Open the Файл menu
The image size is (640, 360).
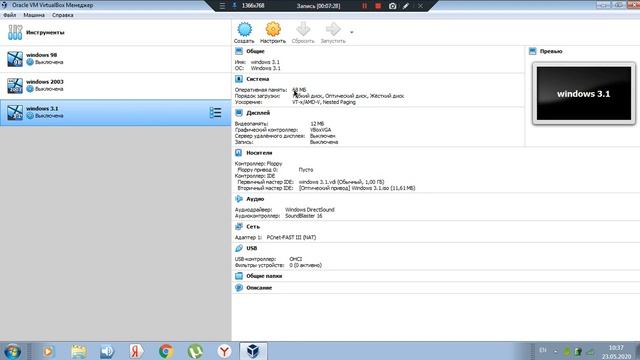pos(10,15)
